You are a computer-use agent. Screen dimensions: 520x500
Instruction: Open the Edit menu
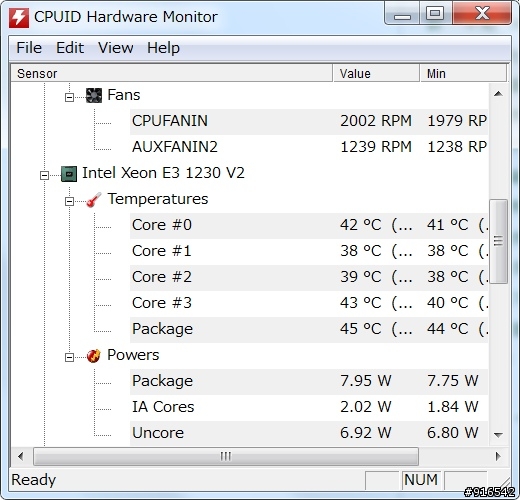[x=70, y=48]
